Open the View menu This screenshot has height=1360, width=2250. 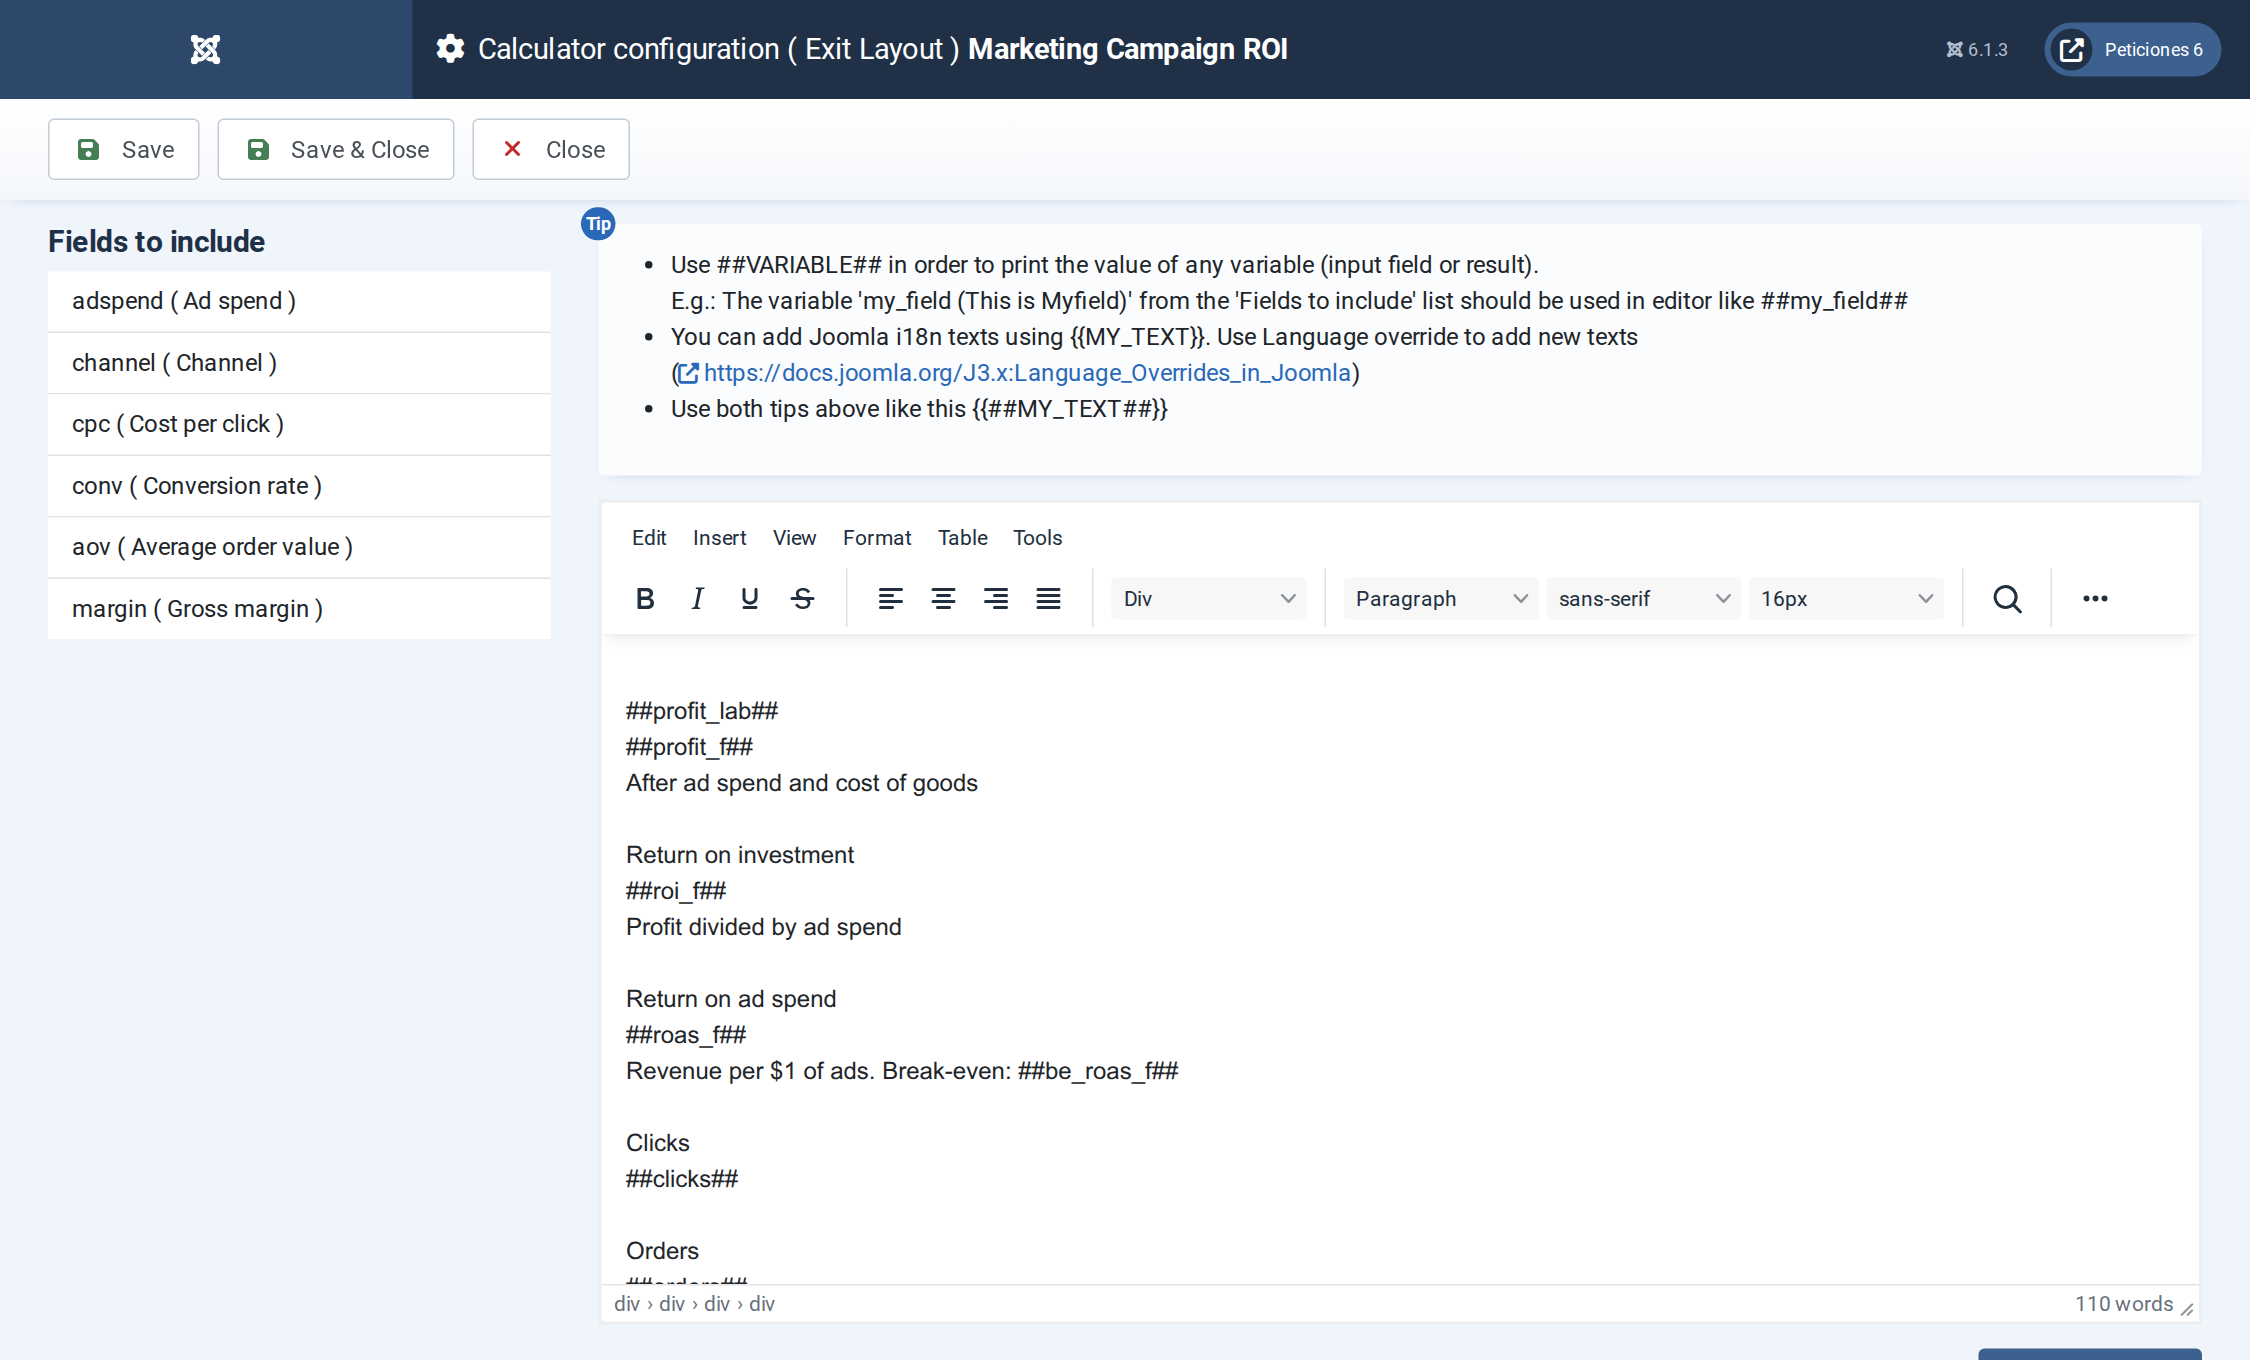(x=794, y=538)
